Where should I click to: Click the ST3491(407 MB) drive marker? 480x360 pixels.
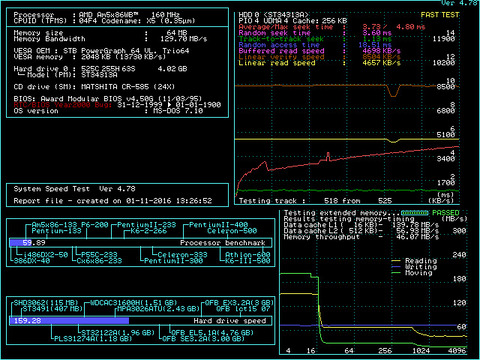52,309
